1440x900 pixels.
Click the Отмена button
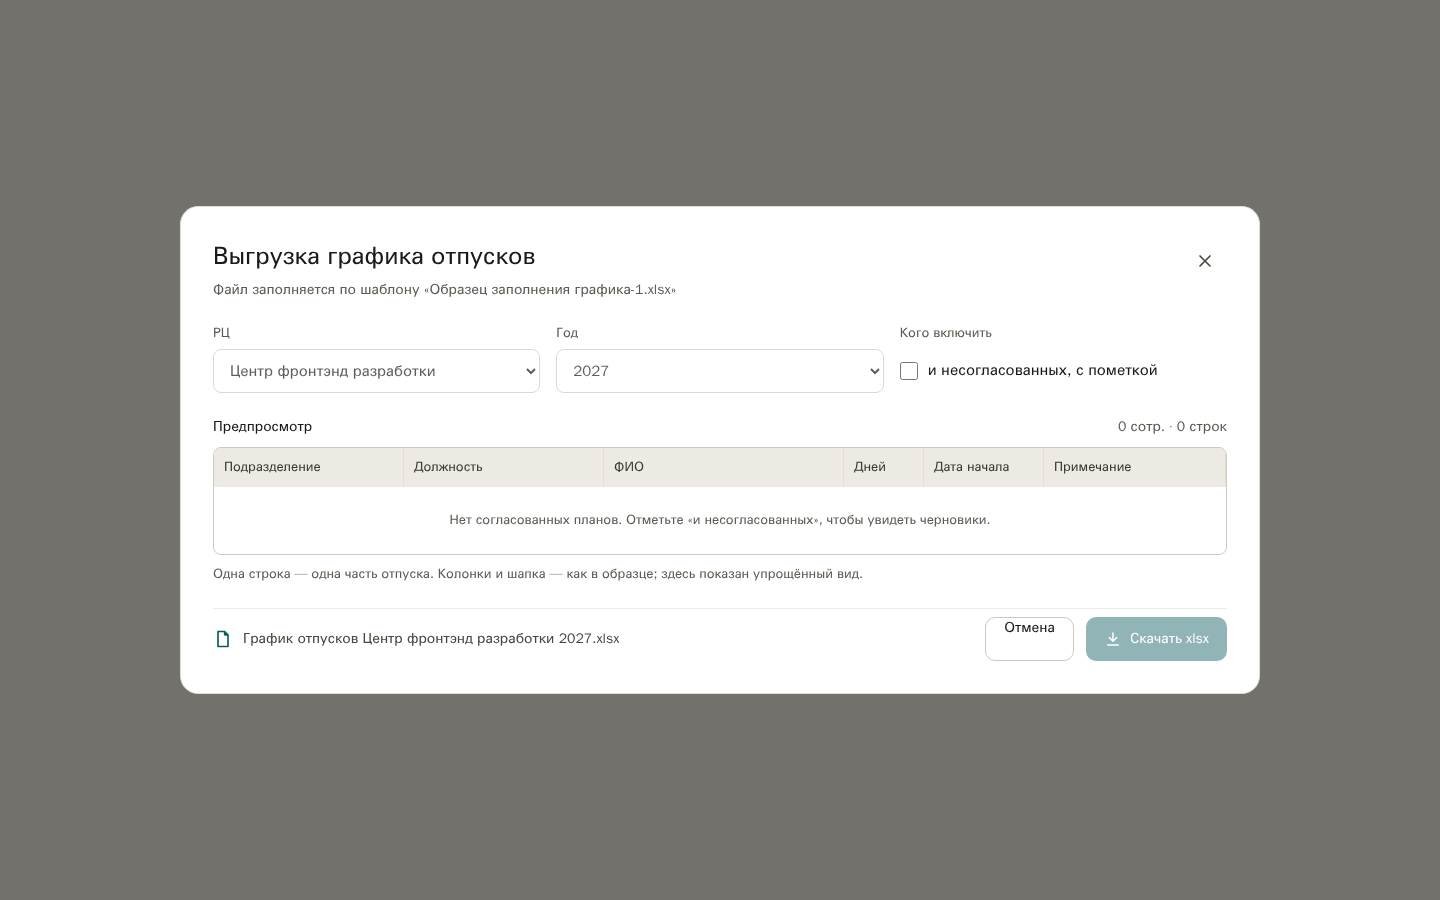(x=1029, y=639)
